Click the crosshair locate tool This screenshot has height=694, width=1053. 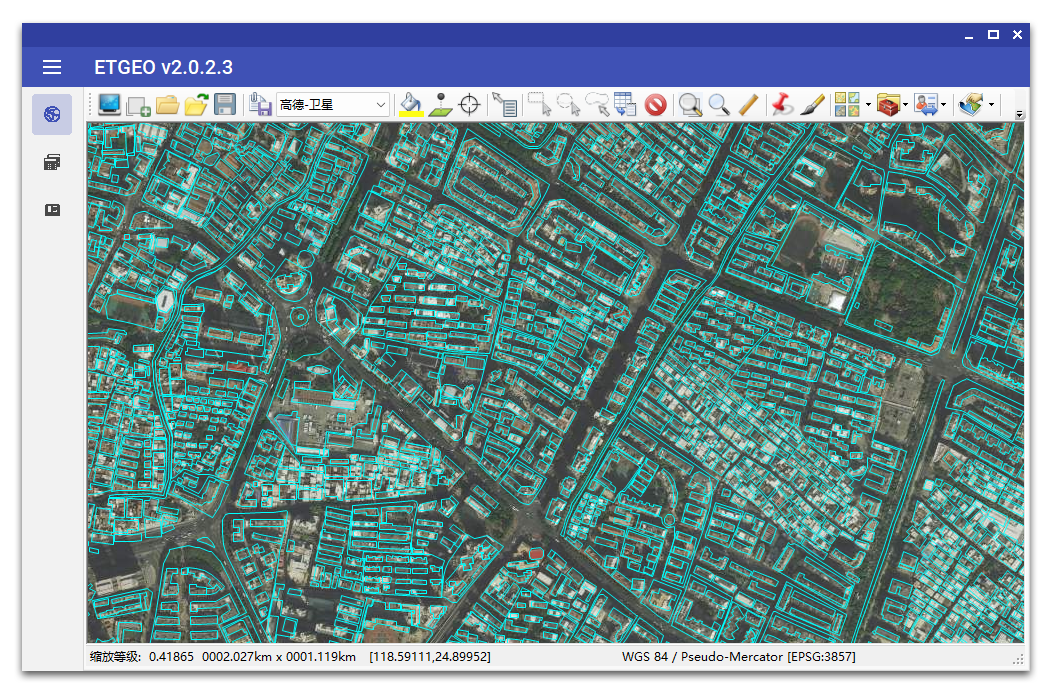tap(469, 104)
